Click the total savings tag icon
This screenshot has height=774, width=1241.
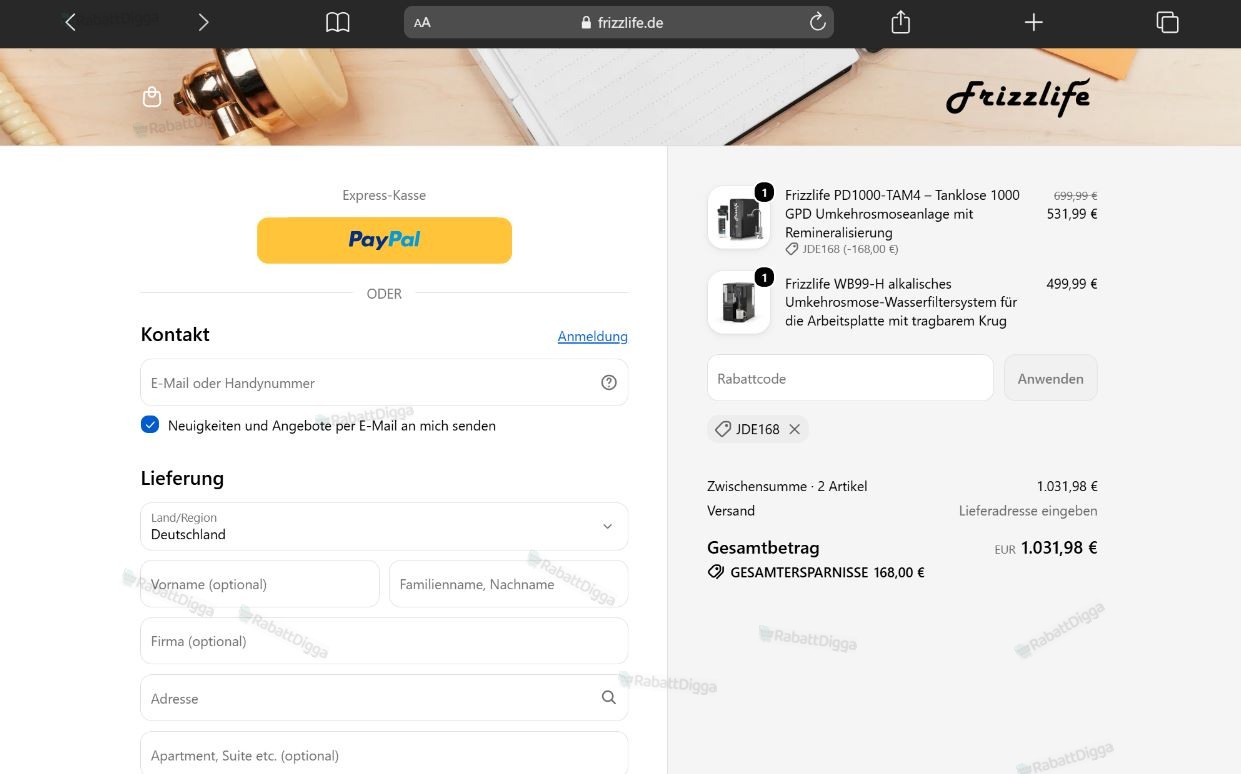[716, 573]
